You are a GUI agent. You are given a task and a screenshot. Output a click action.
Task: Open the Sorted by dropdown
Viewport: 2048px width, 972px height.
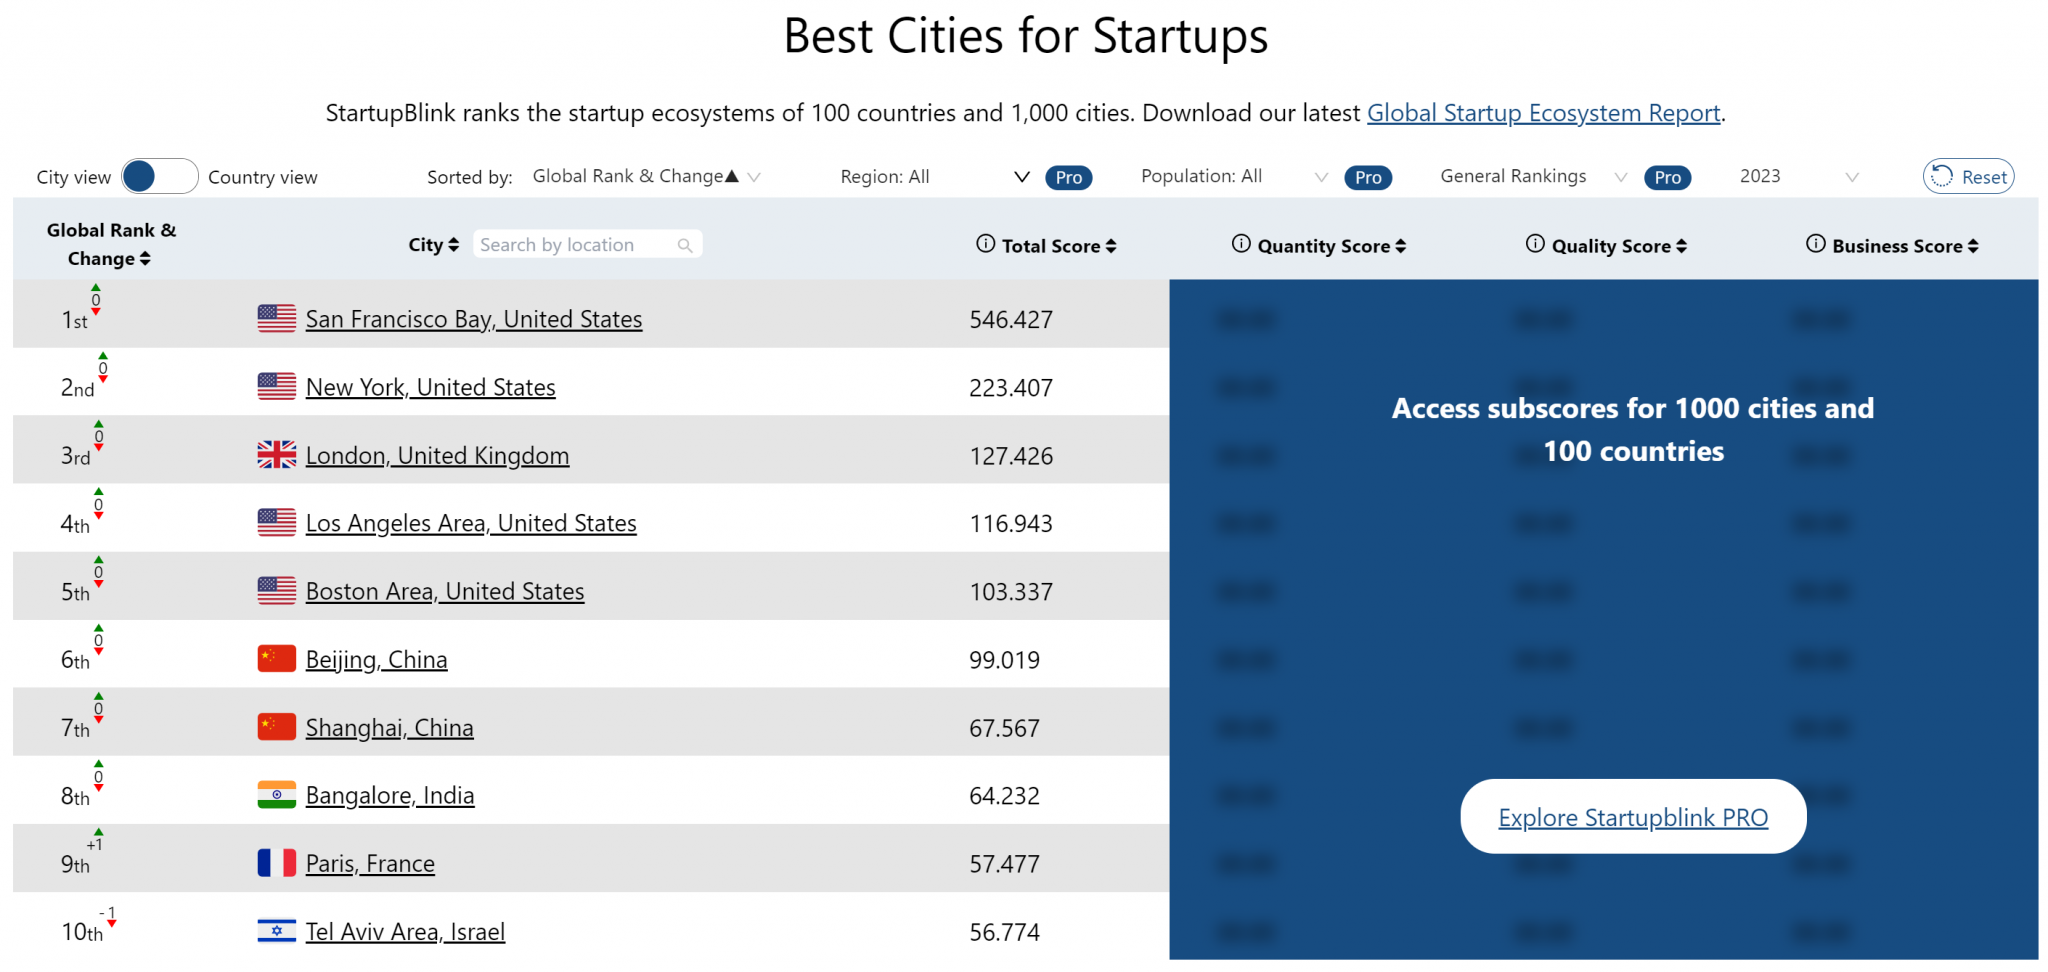[x=645, y=176]
